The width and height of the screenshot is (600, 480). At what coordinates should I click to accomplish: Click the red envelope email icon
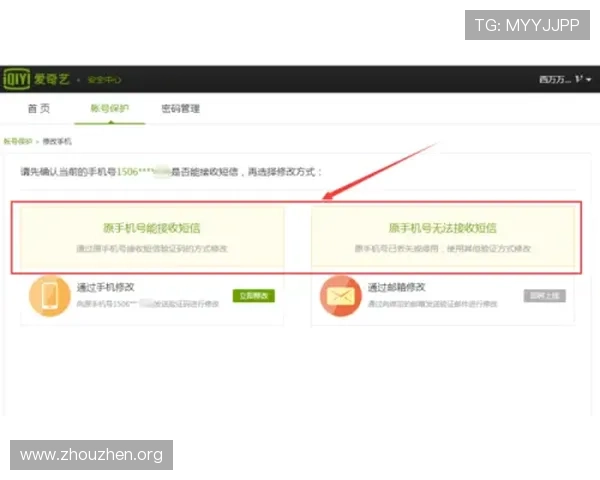pyautogui.click(x=341, y=296)
